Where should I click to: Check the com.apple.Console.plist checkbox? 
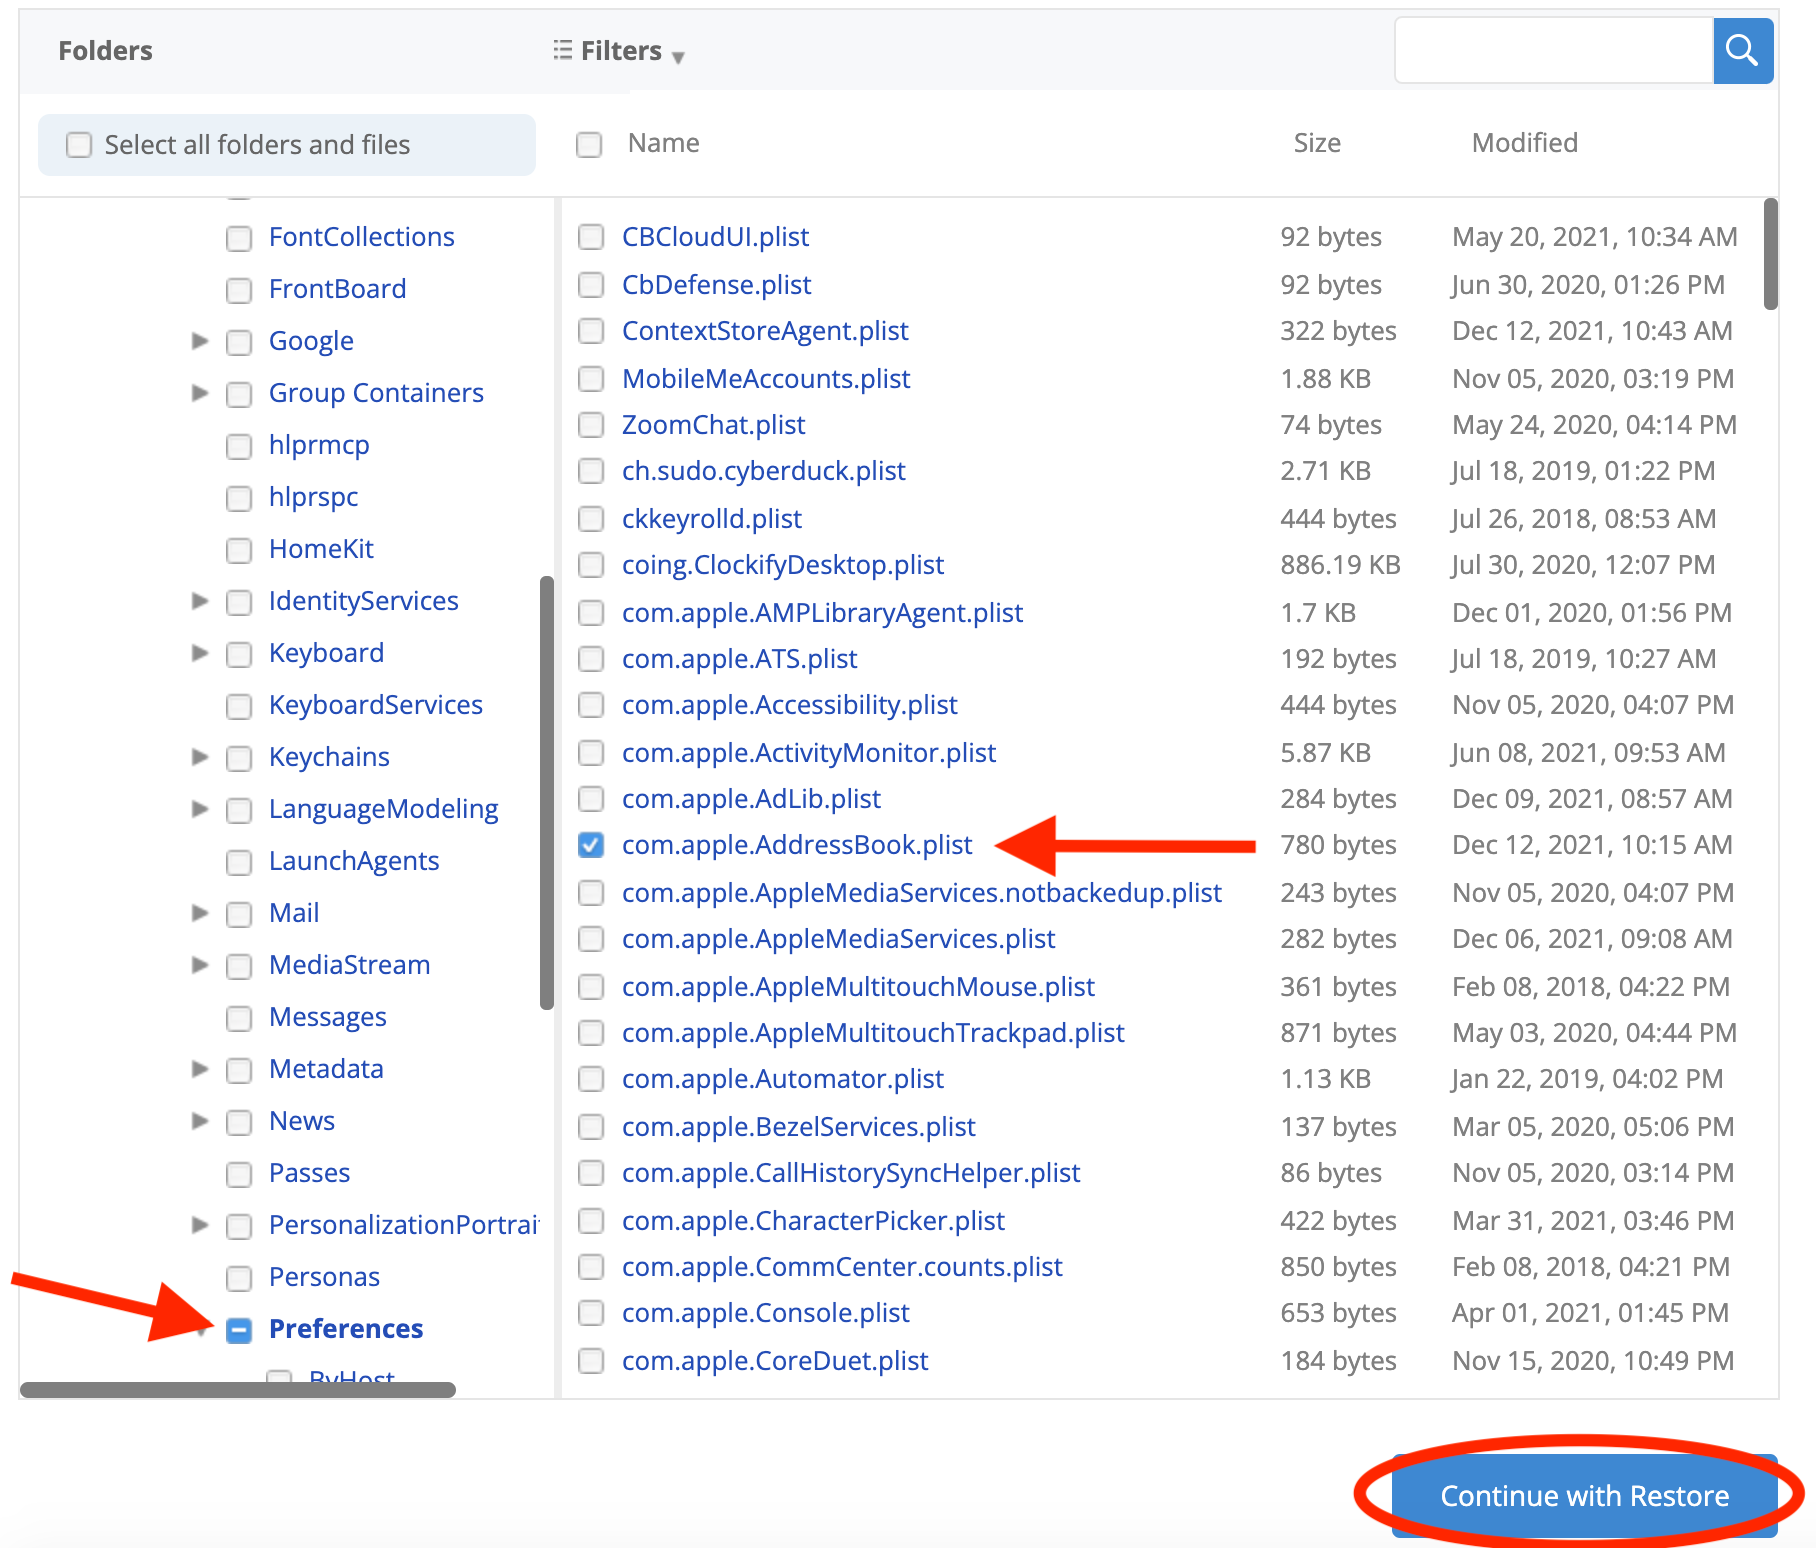pyautogui.click(x=591, y=1313)
